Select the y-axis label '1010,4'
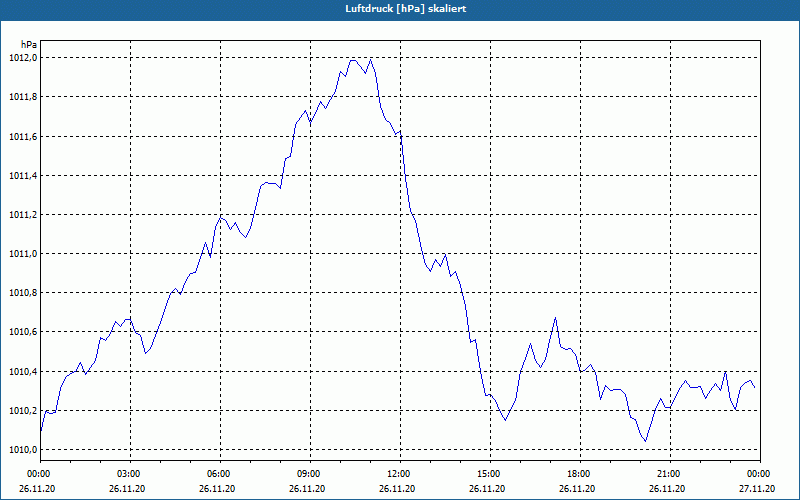Image resolution: width=800 pixels, height=500 pixels. [x=23, y=371]
